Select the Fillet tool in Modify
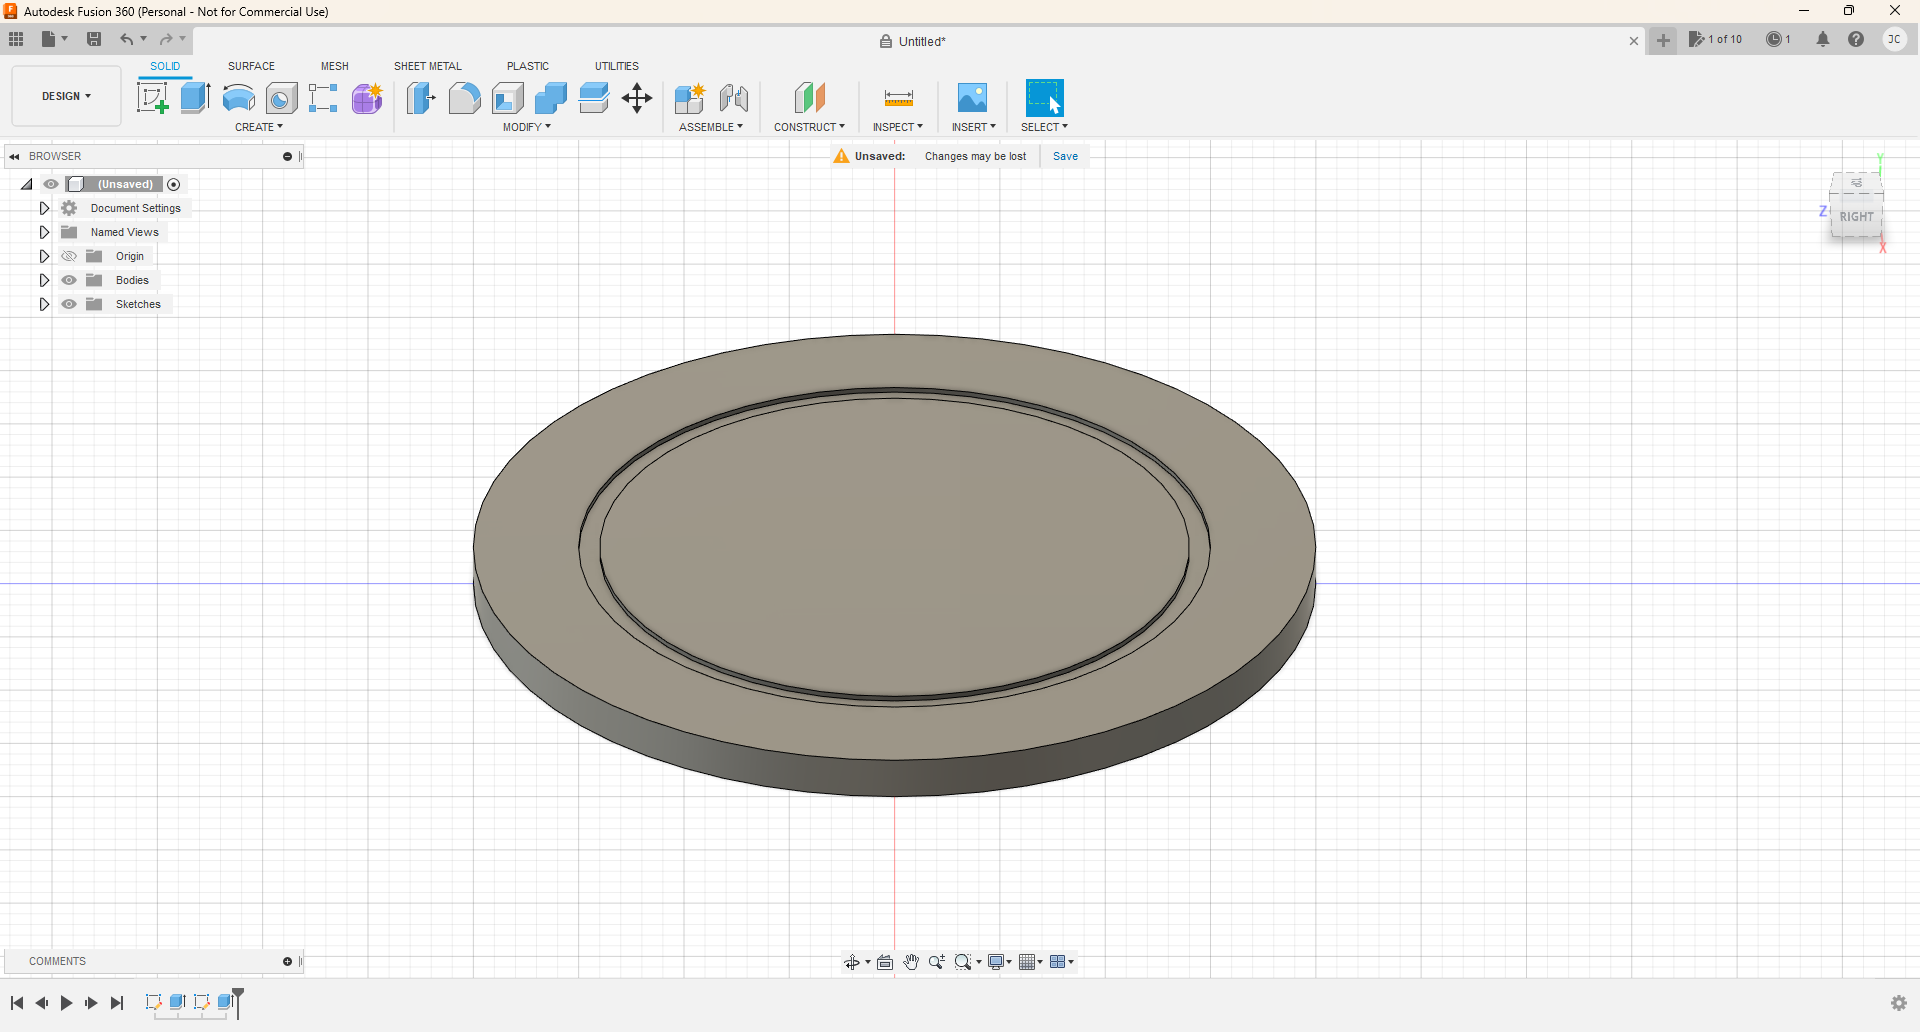The height and width of the screenshot is (1032, 1920). [464, 98]
